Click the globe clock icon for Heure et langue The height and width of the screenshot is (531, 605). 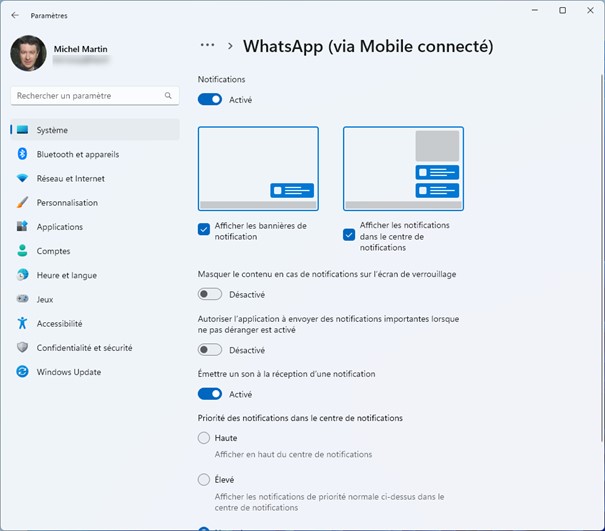(x=22, y=275)
